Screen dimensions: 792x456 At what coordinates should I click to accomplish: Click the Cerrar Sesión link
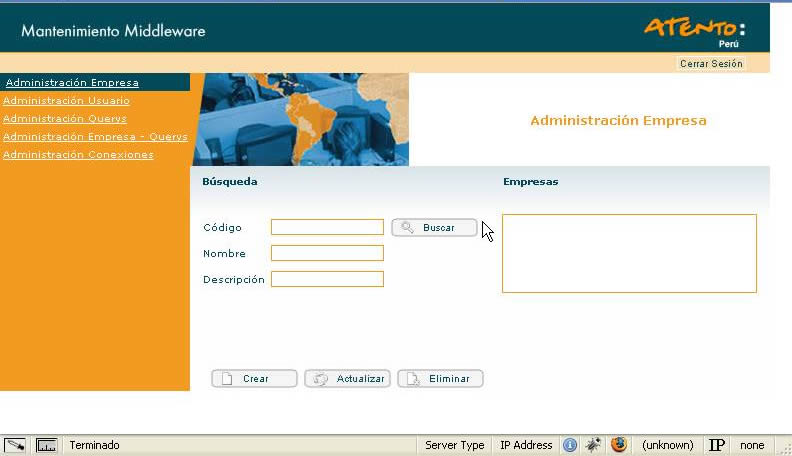711,64
